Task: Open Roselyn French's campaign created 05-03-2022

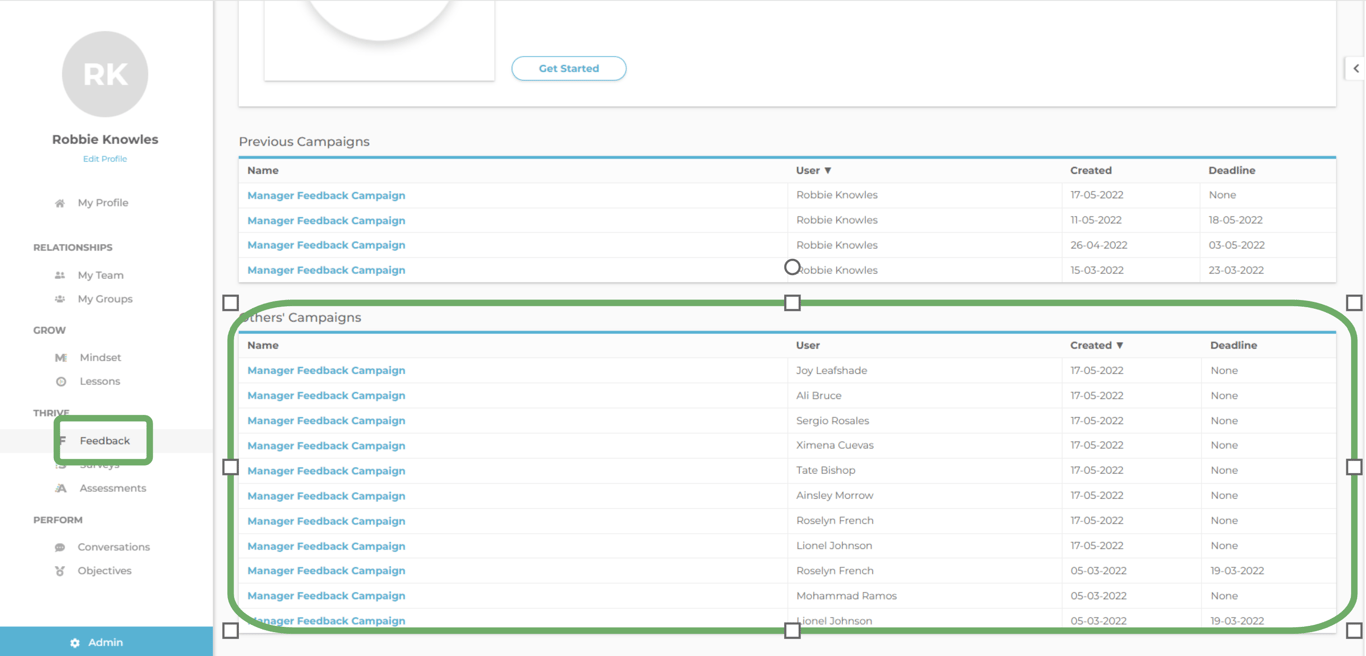Action: coord(326,571)
